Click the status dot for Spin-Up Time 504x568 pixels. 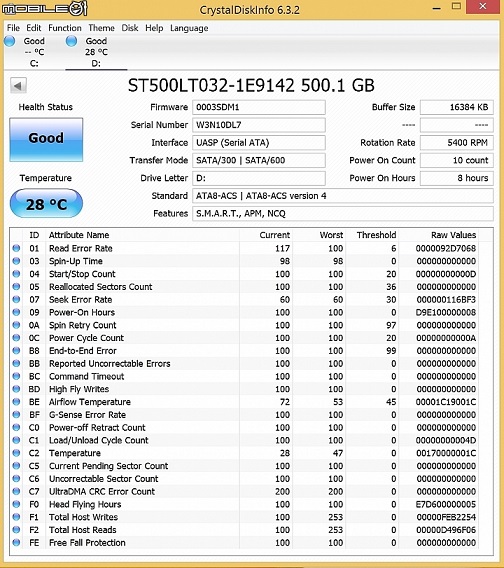(x=16, y=261)
